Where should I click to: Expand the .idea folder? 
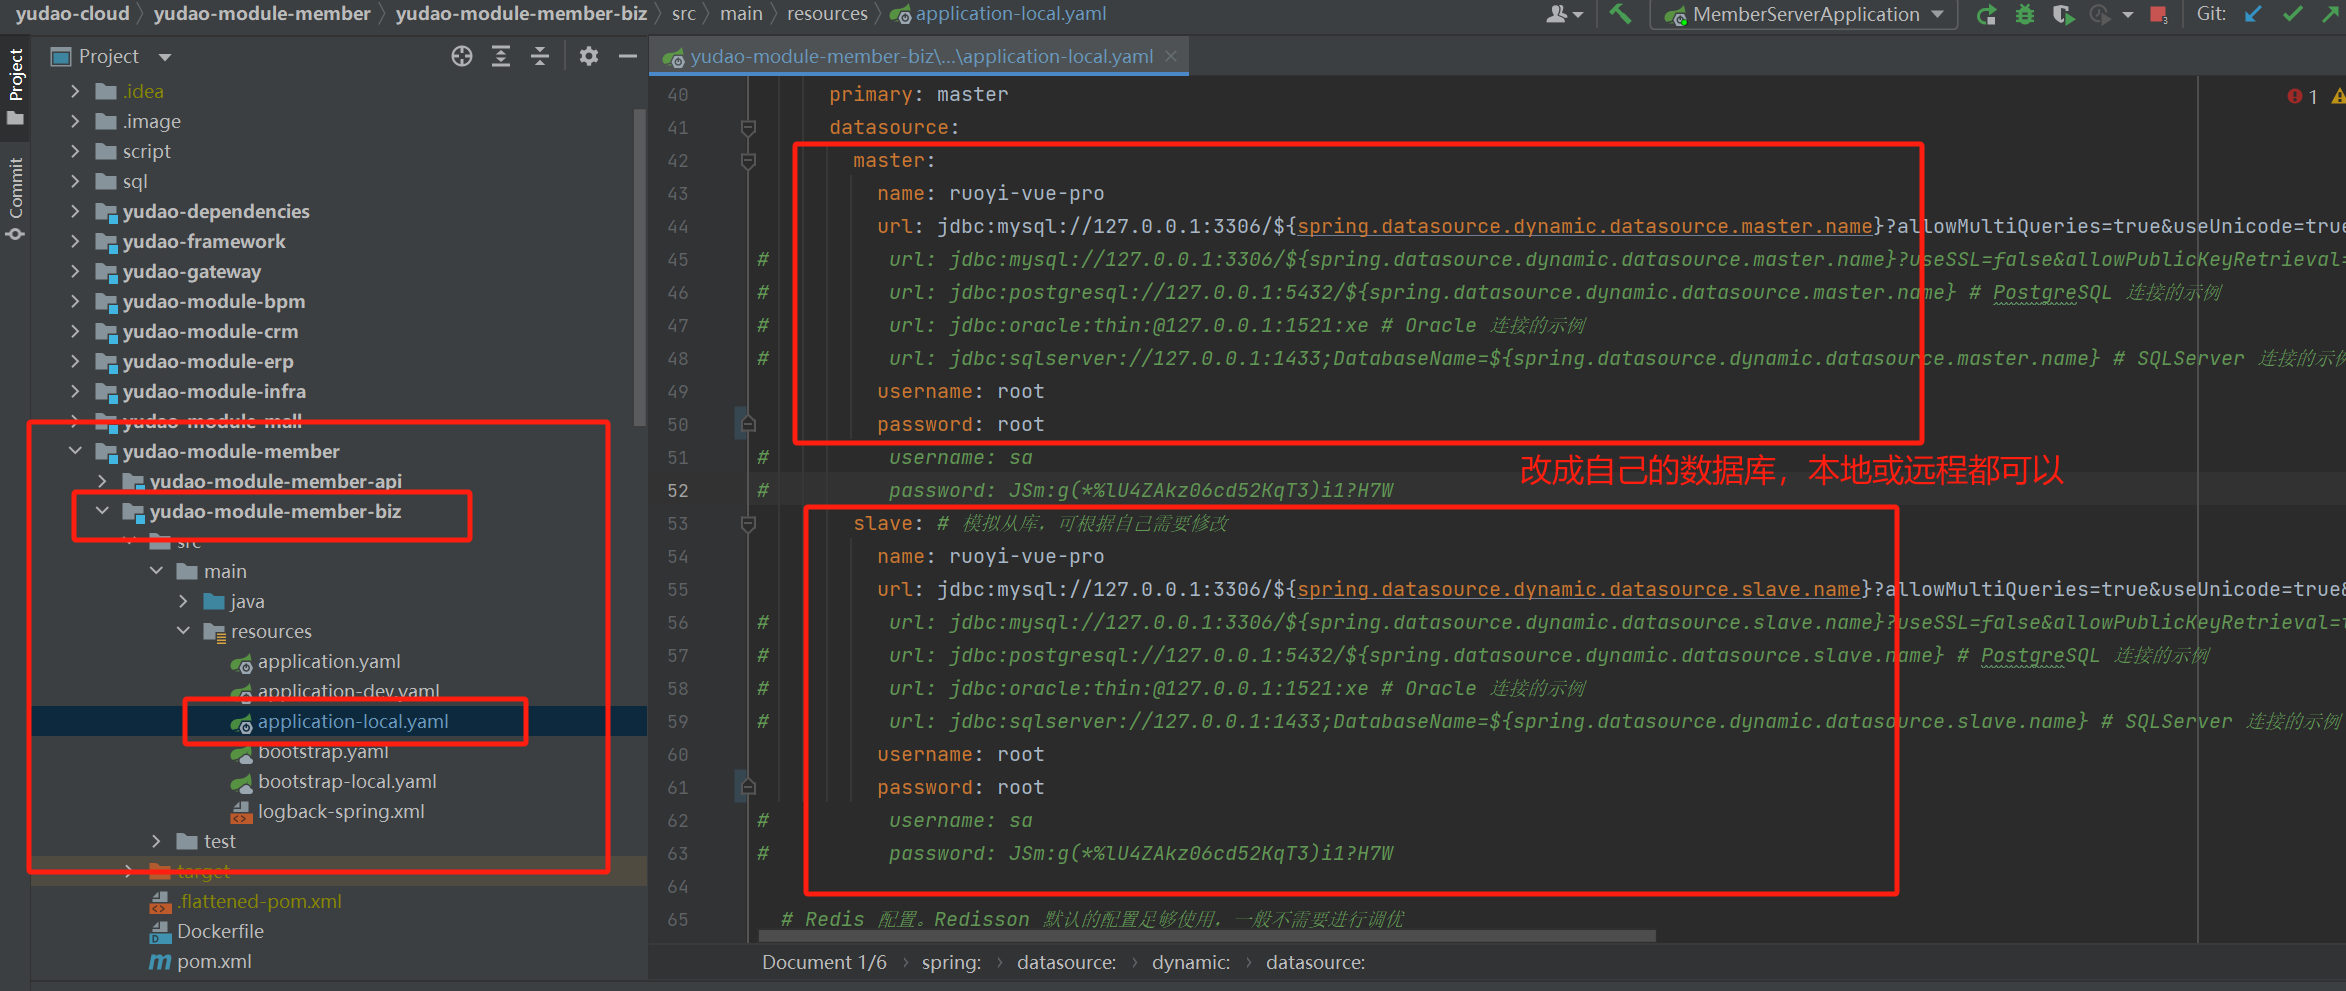coord(75,91)
